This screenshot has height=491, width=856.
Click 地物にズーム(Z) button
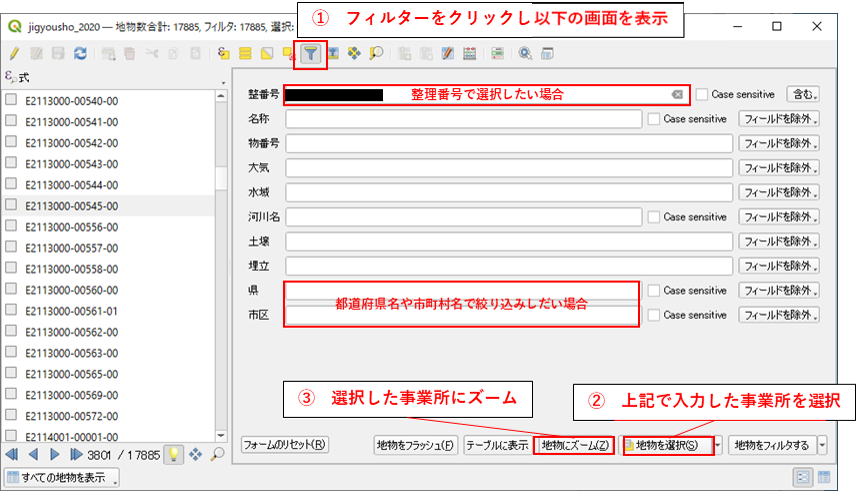(x=575, y=446)
